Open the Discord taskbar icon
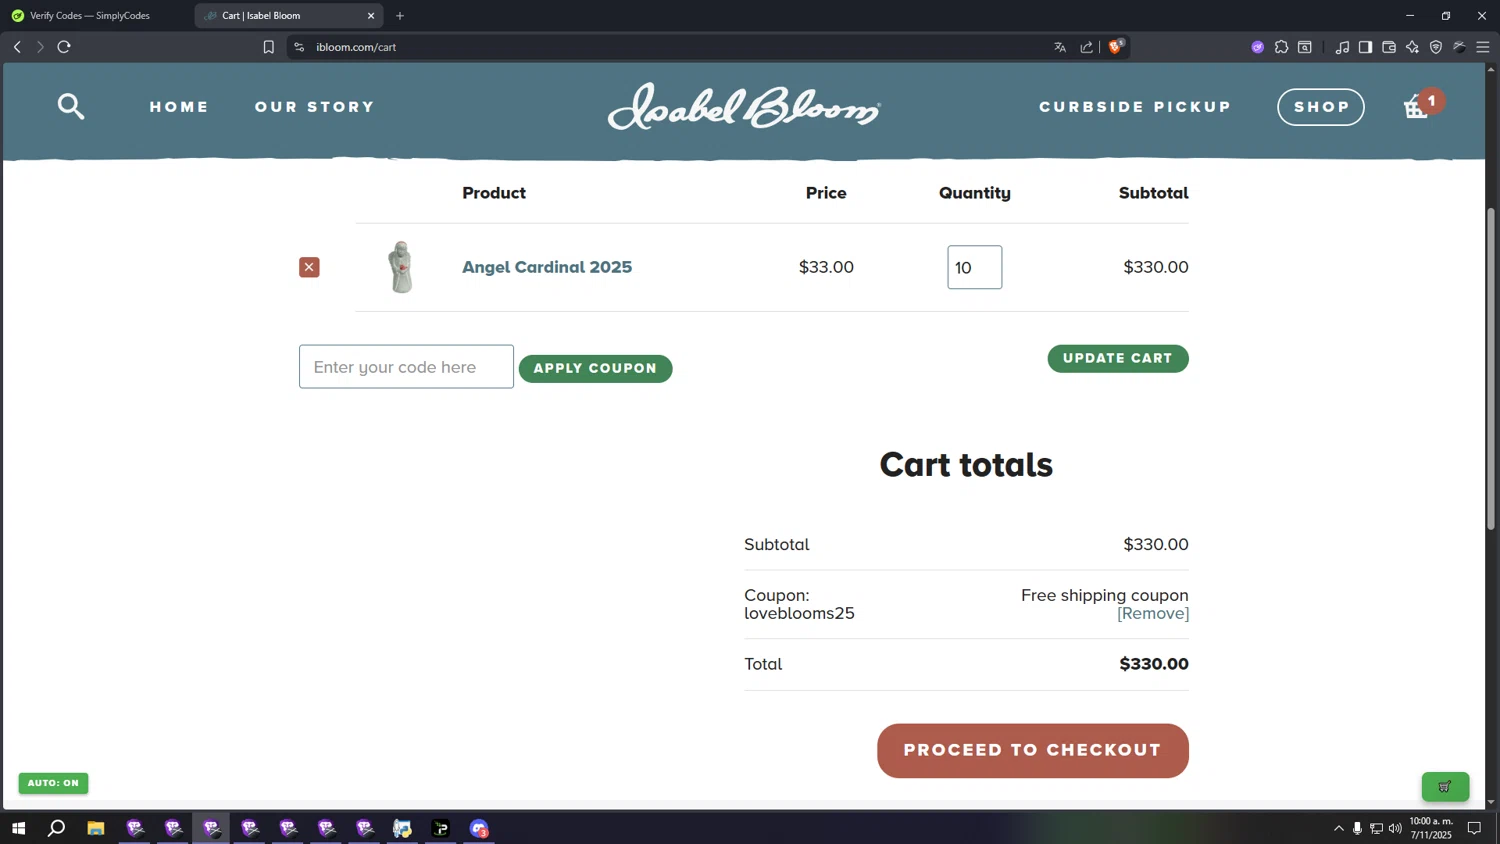Viewport: 1500px width, 844px height. click(x=479, y=828)
